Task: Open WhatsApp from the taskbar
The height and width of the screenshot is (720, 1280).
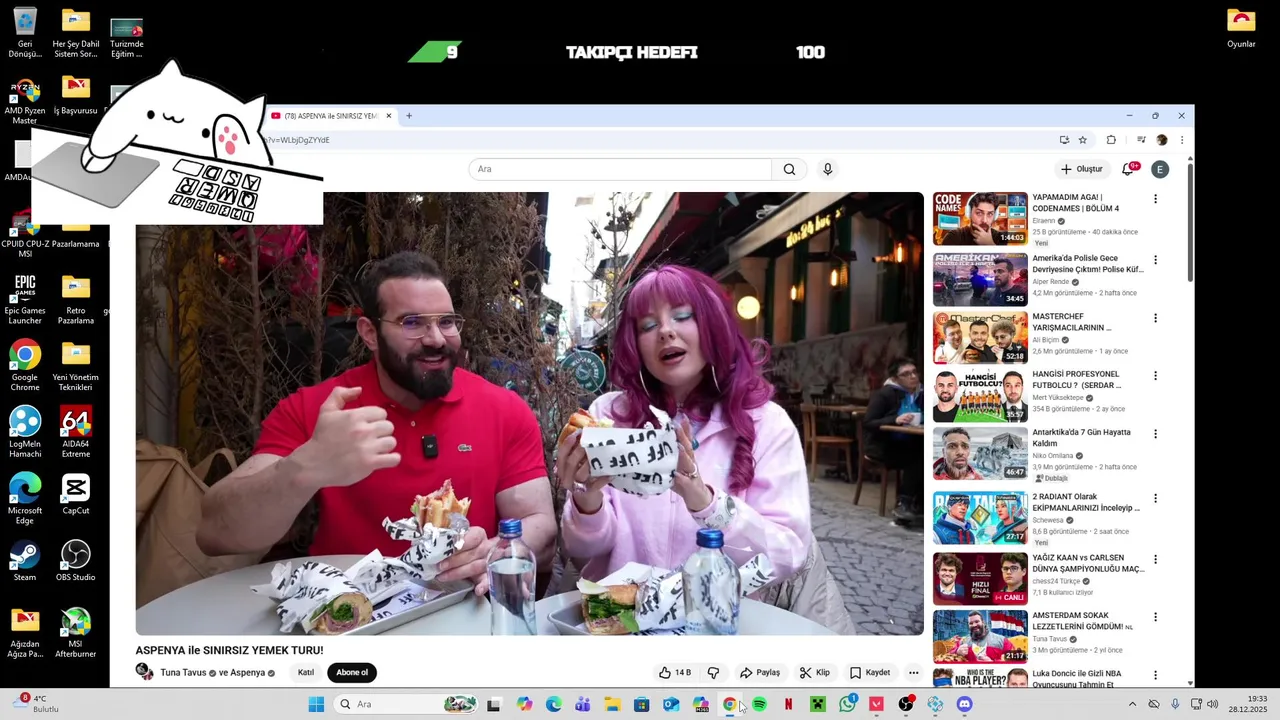Action: (847, 705)
